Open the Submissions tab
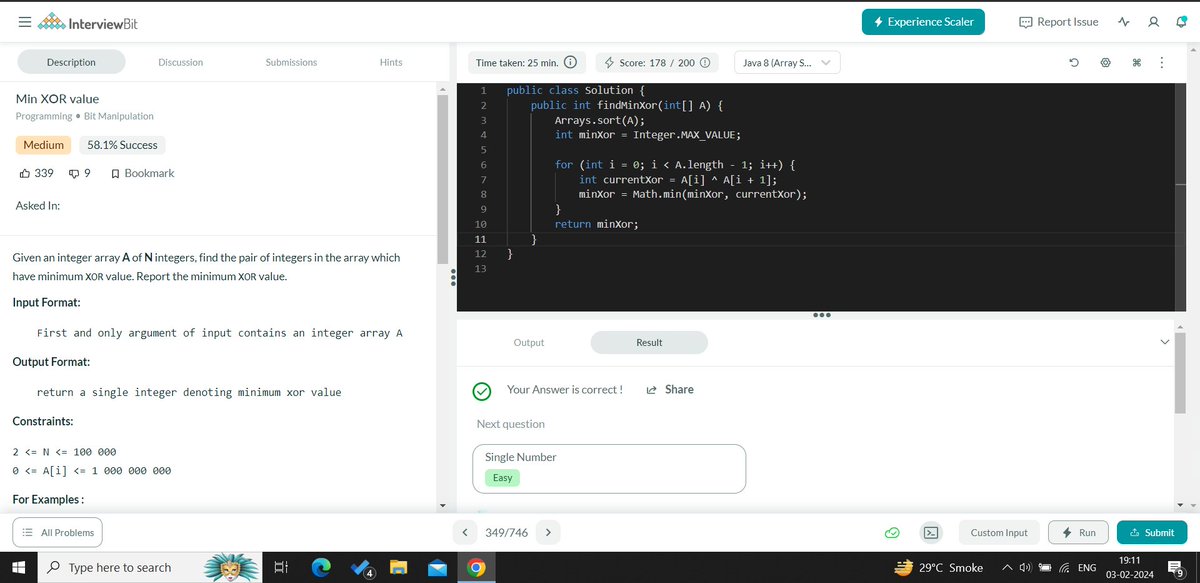 291,62
